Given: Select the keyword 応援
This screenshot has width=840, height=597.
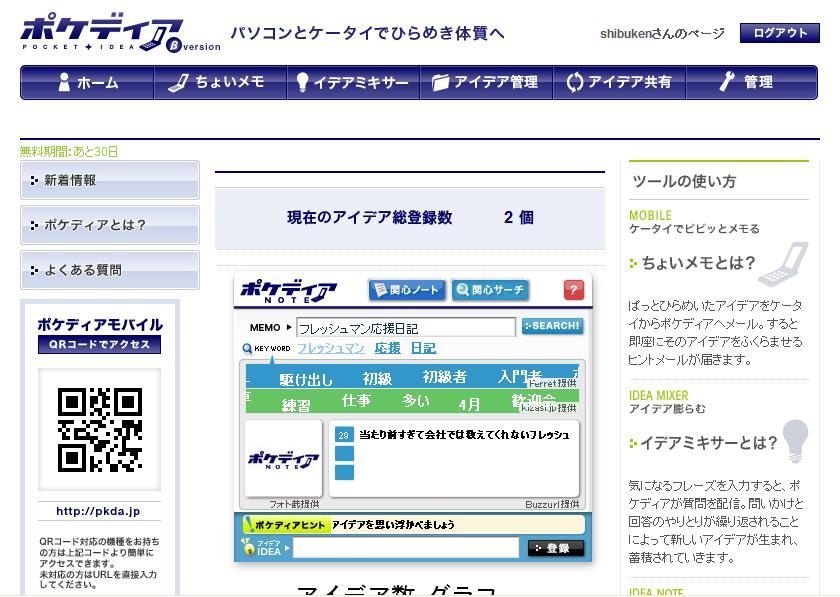Looking at the screenshot, I should tap(388, 348).
